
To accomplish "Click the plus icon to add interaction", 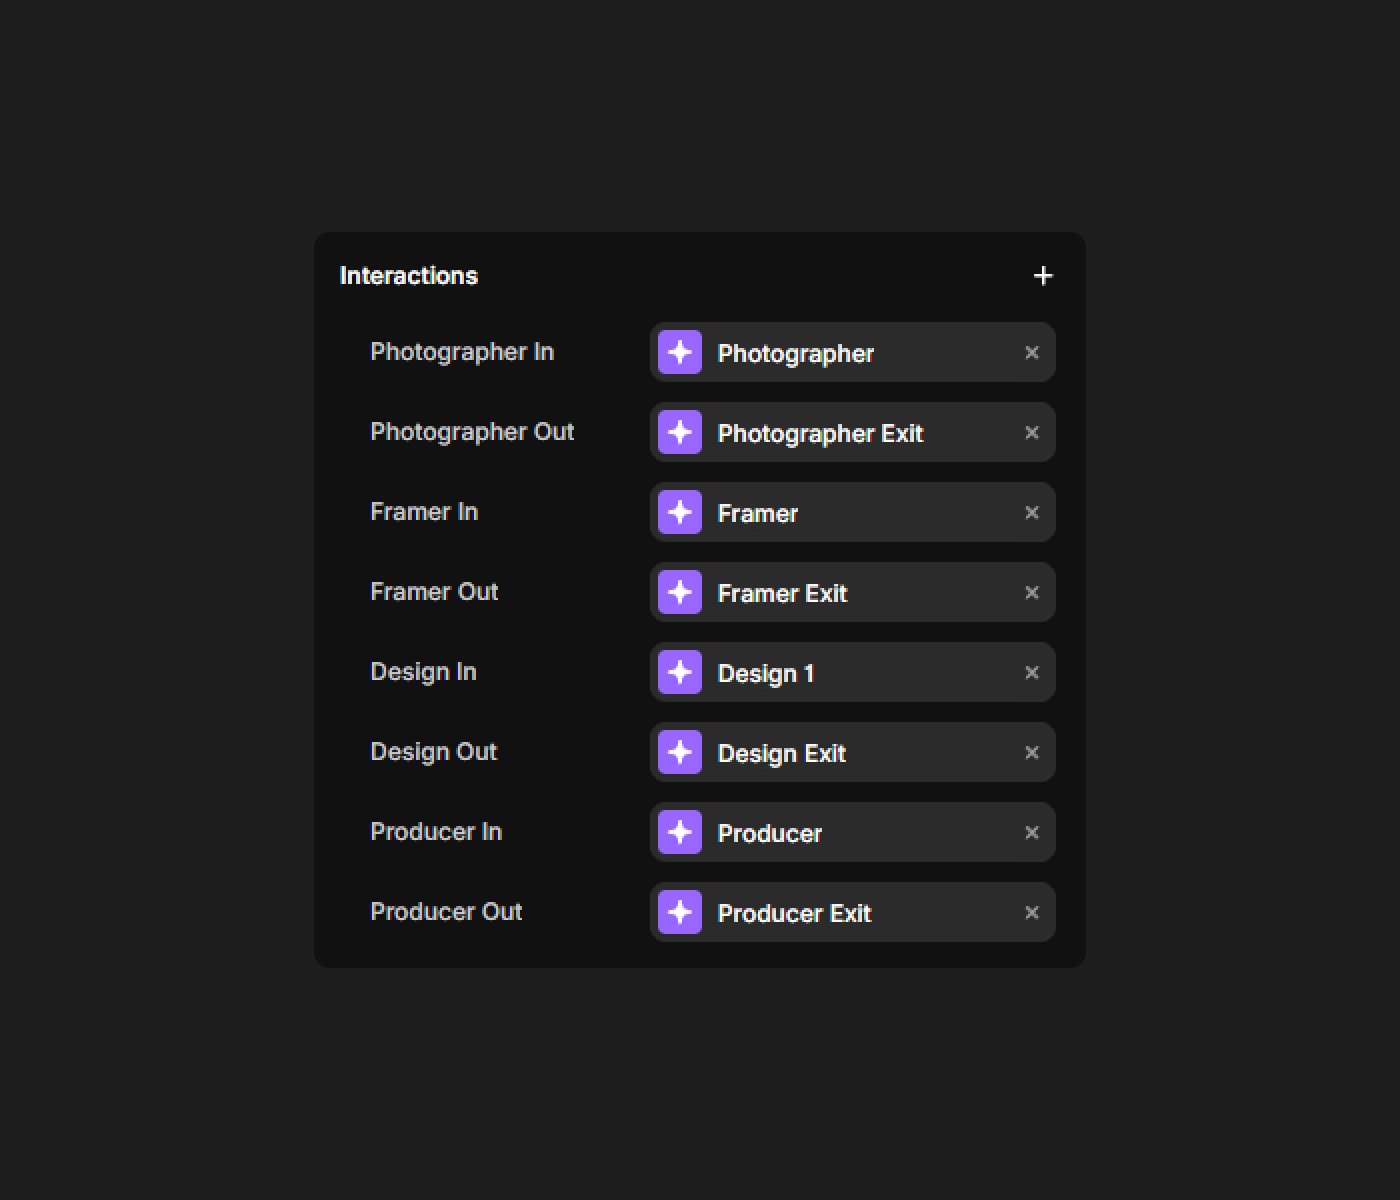I will (1043, 276).
